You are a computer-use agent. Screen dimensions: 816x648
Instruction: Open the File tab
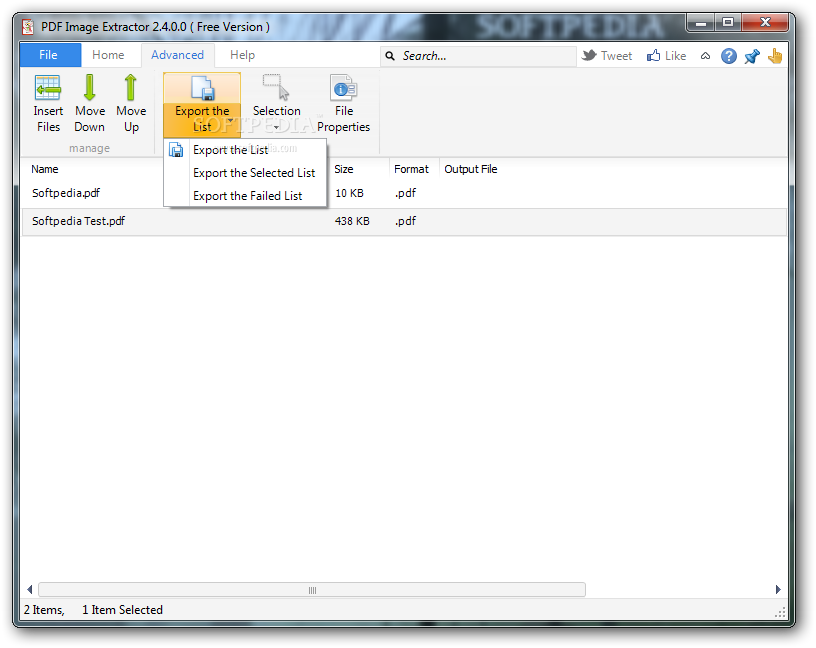pyautogui.click(x=50, y=55)
